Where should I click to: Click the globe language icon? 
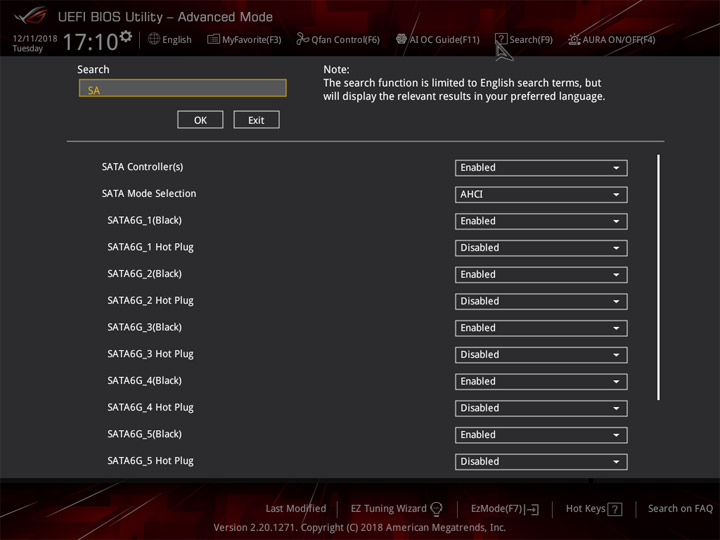pyautogui.click(x=154, y=39)
